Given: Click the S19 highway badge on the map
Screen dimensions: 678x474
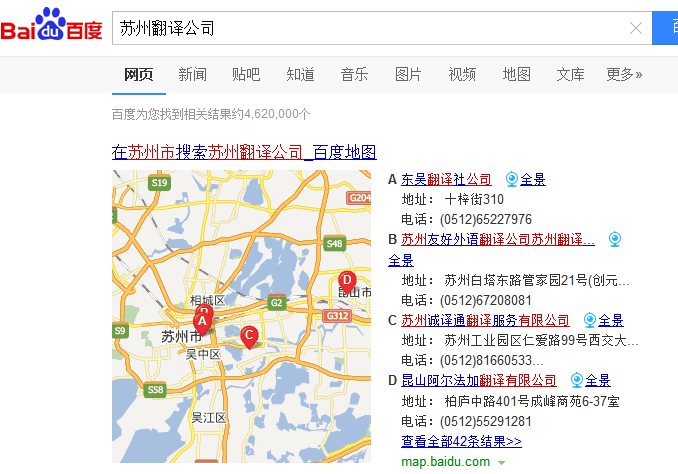Looking at the screenshot, I should pyautogui.click(x=159, y=183).
